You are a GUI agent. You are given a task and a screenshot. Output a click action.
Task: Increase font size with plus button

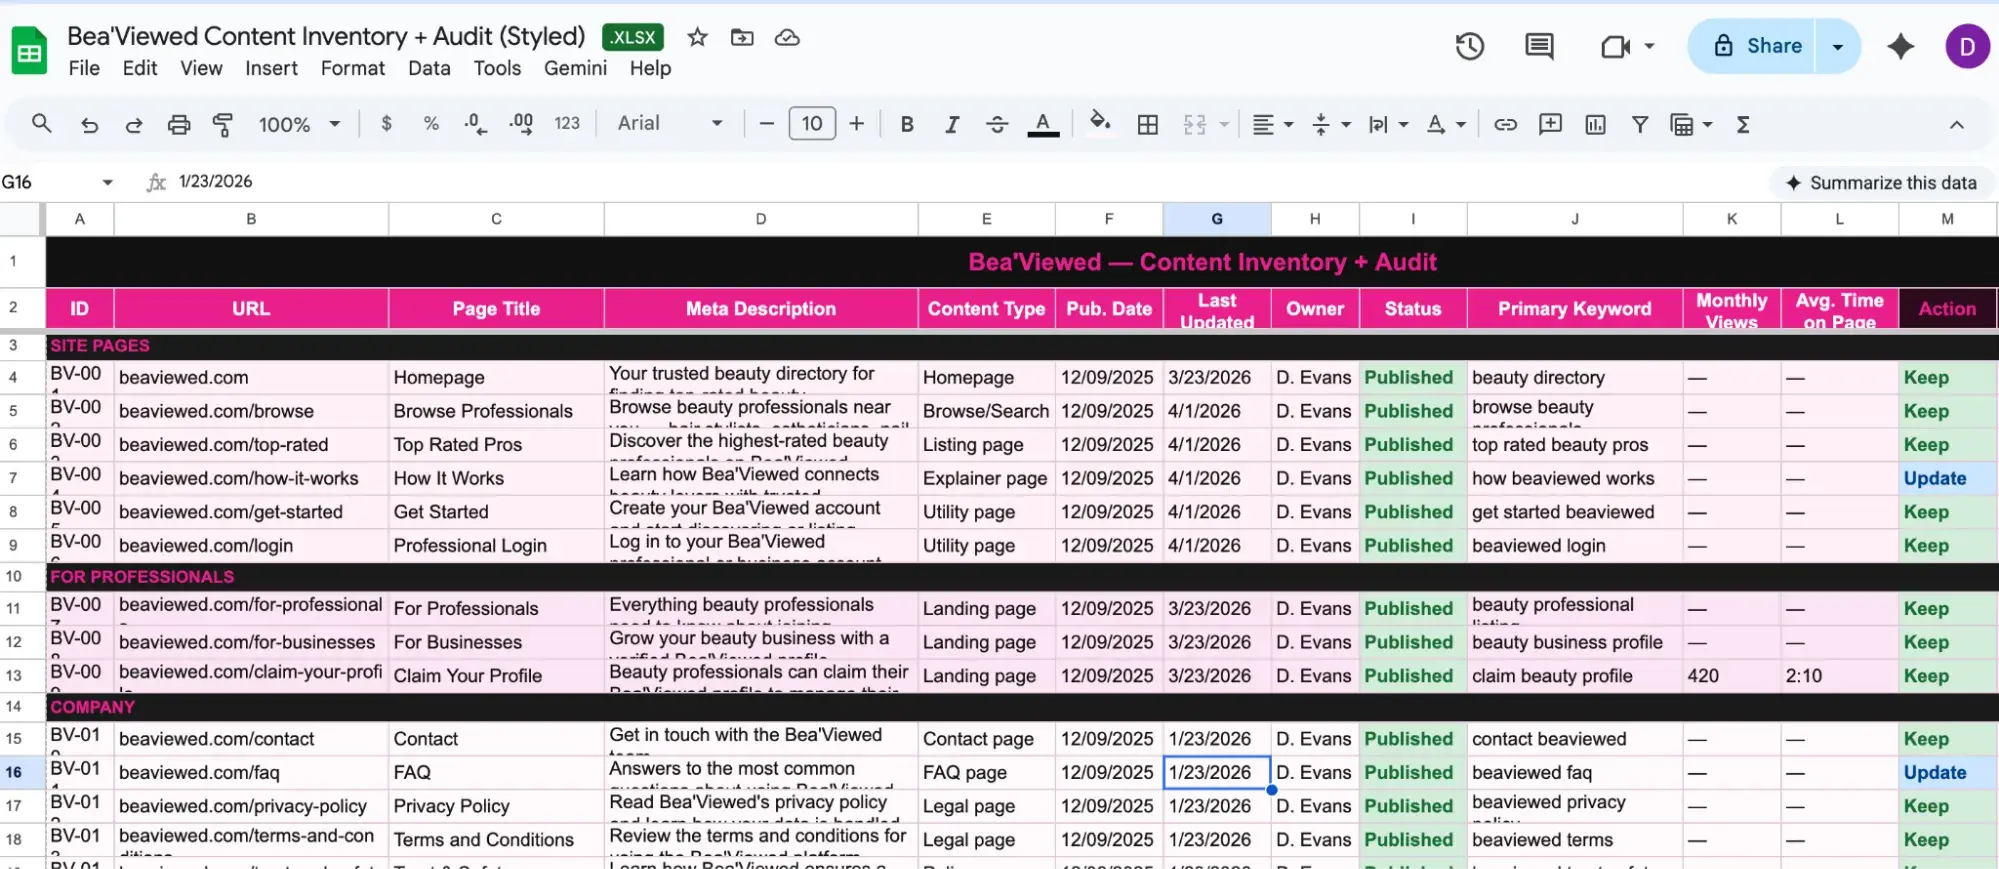[x=857, y=124]
